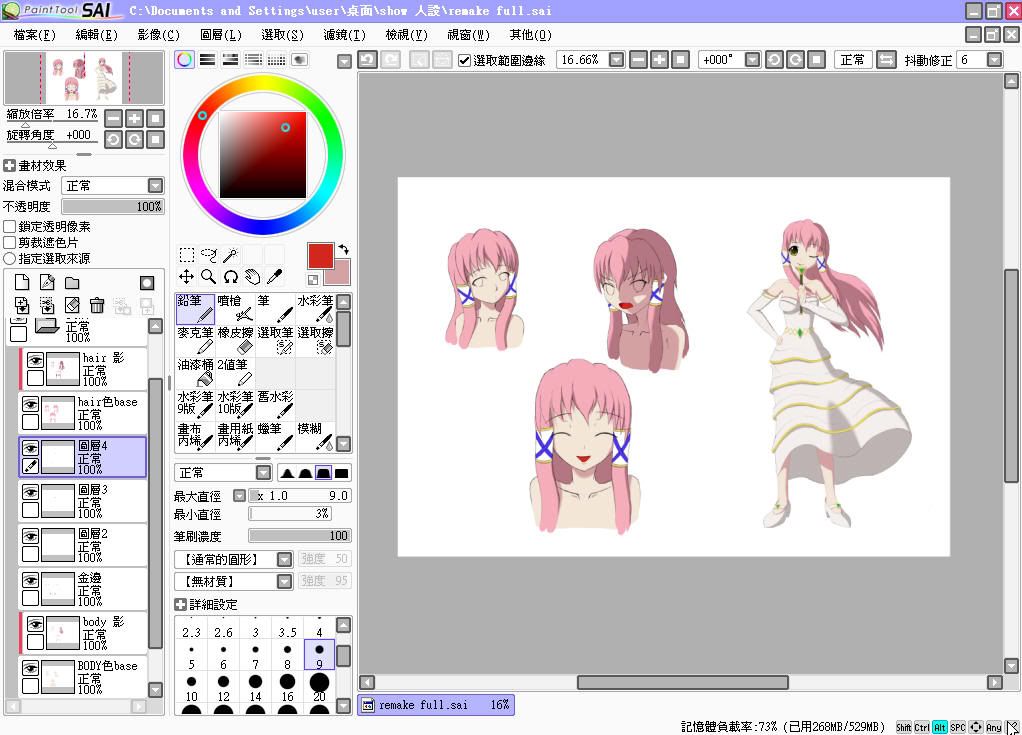1022x735 pixels.
Task: Choose the hand pan tool
Action: 252,276
